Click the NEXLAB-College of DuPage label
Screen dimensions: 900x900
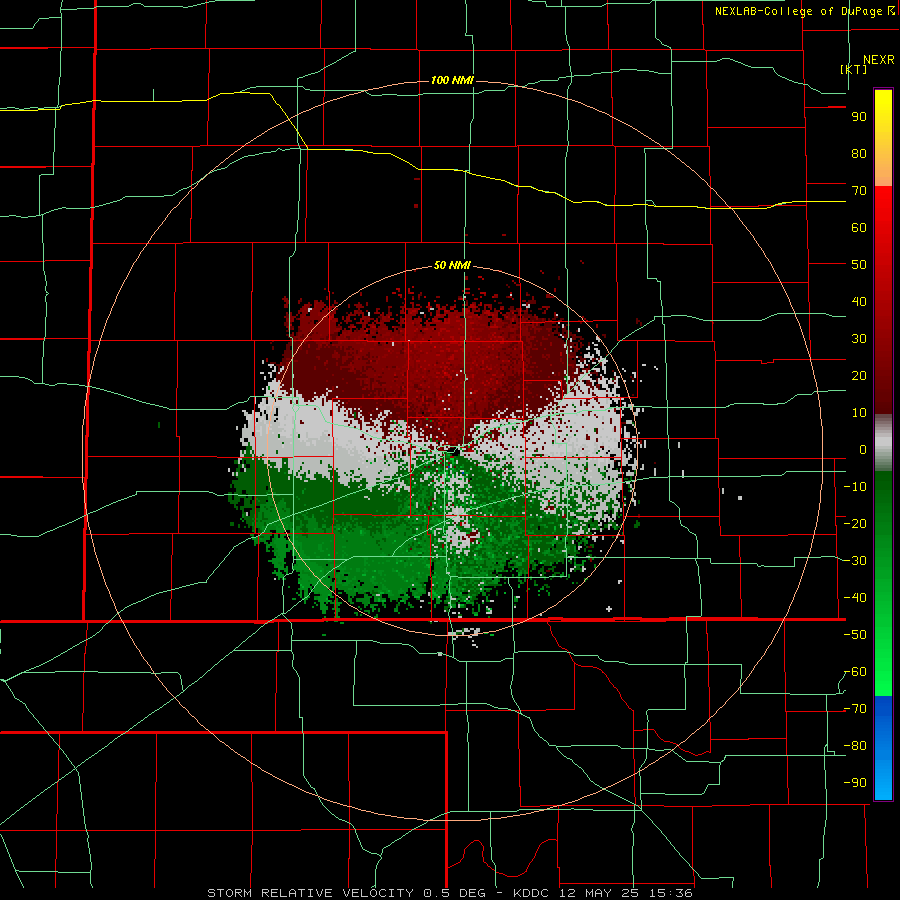804,11
